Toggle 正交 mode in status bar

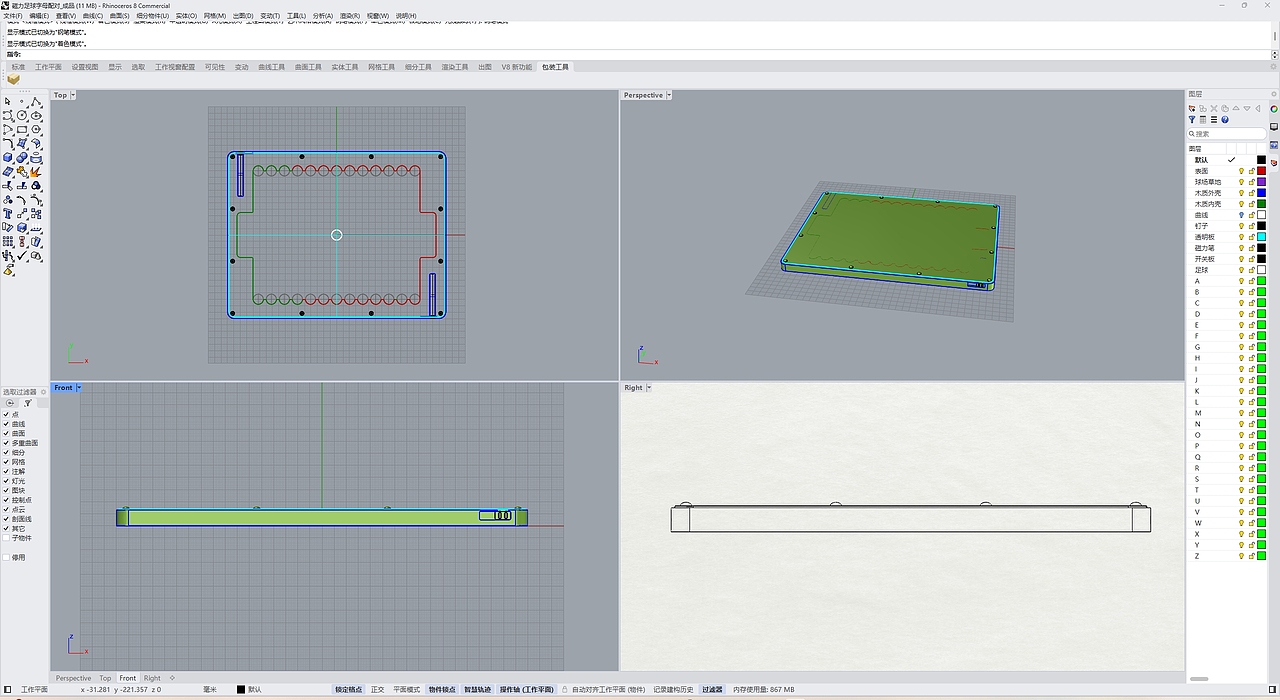click(x=377, y=689)
